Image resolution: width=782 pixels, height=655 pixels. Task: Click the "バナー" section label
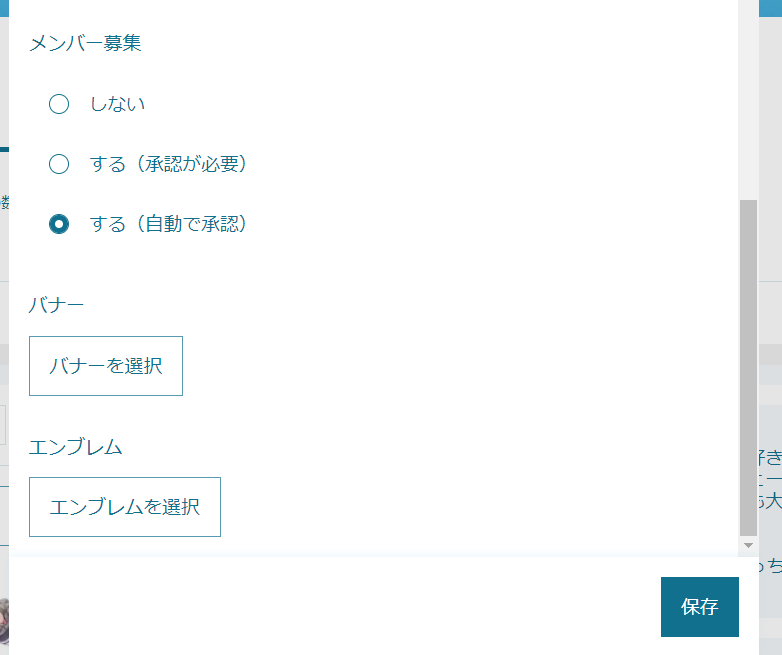(x=57, y=305)
